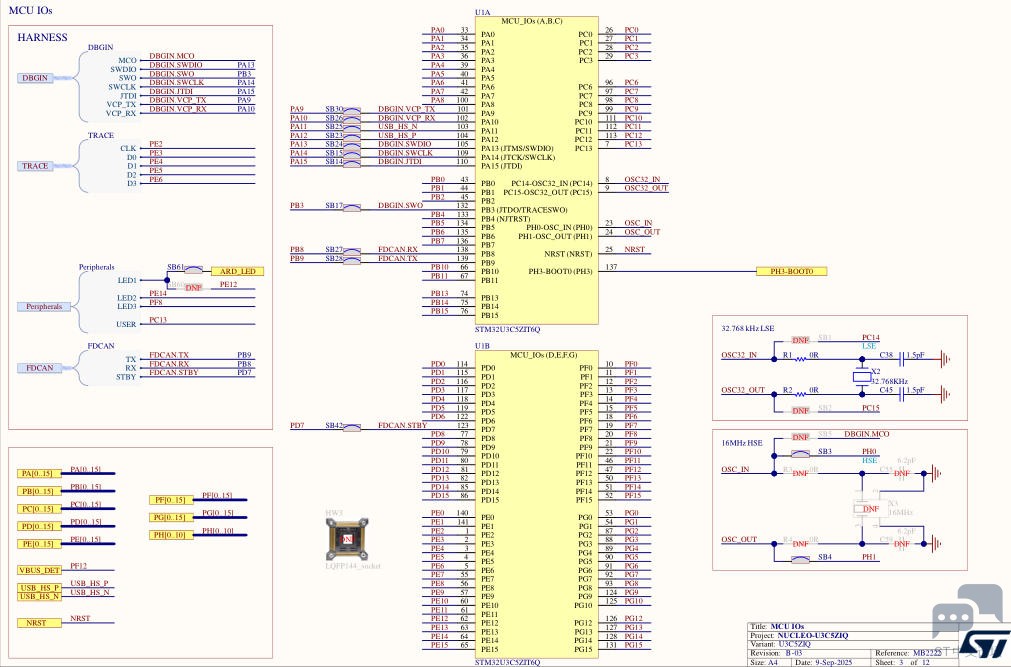The image size is (1011, 667).
Task: Select the SB15 solder bridge symbol
Action: coord(352,154)
